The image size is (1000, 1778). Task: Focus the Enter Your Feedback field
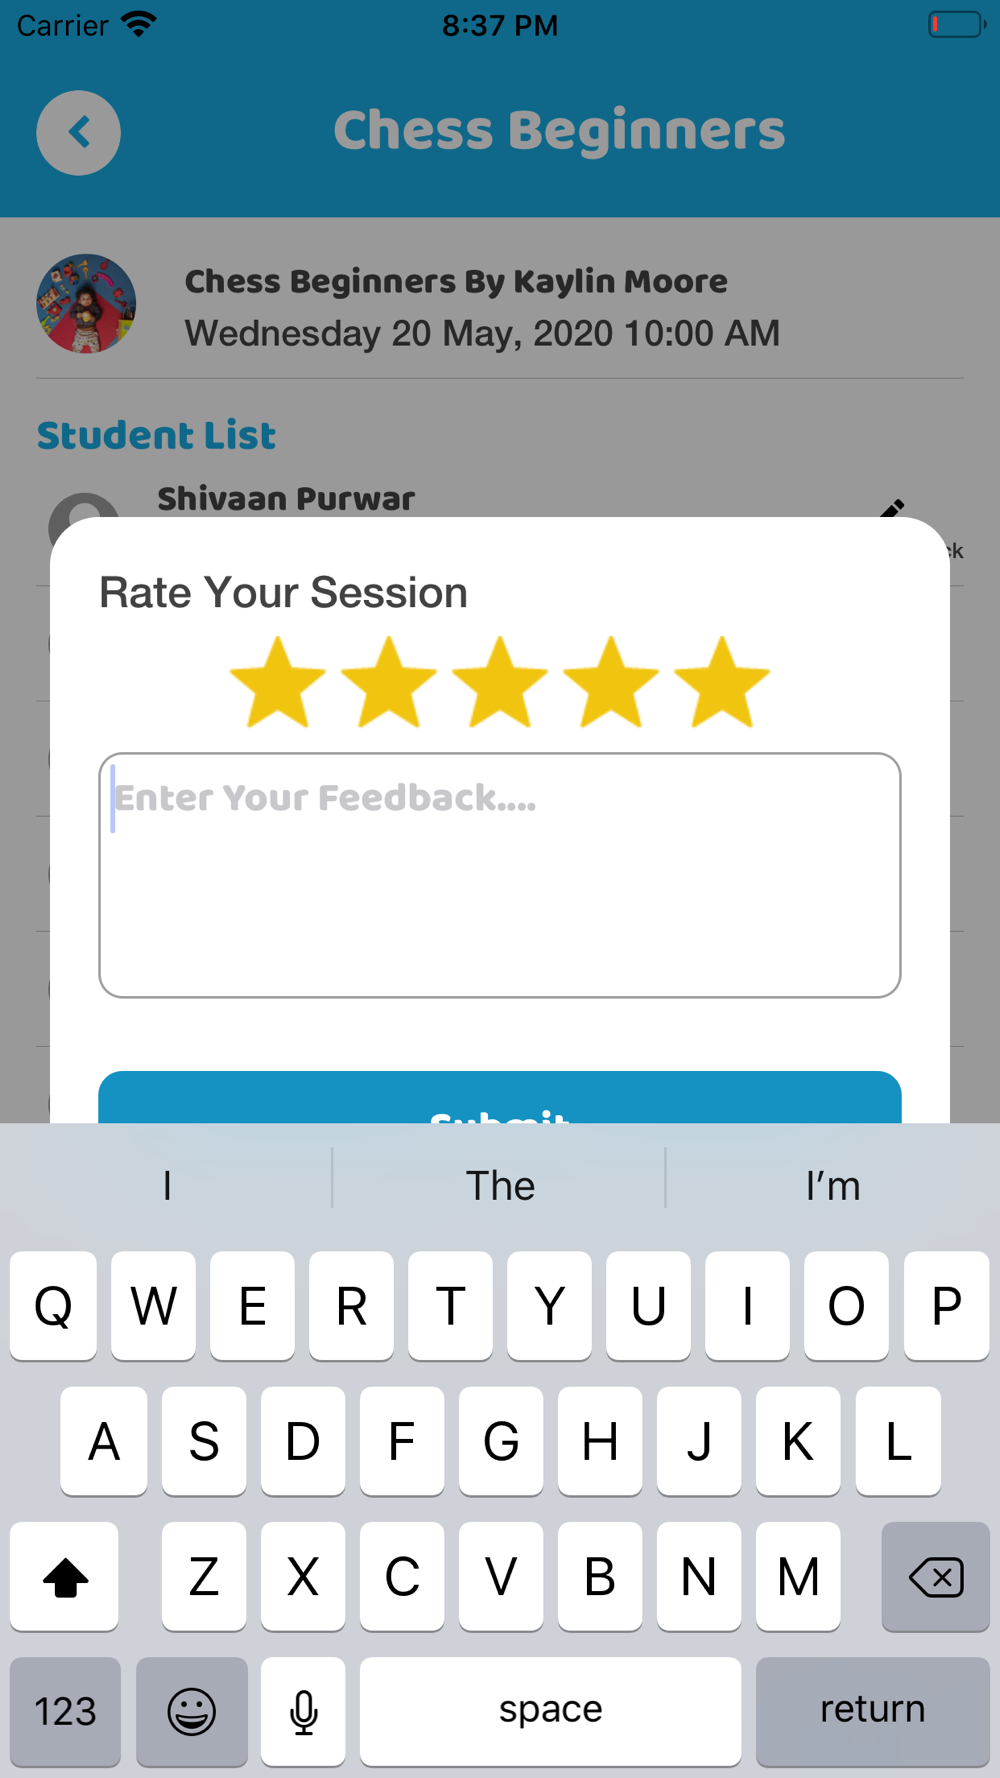tap(500, 875)
